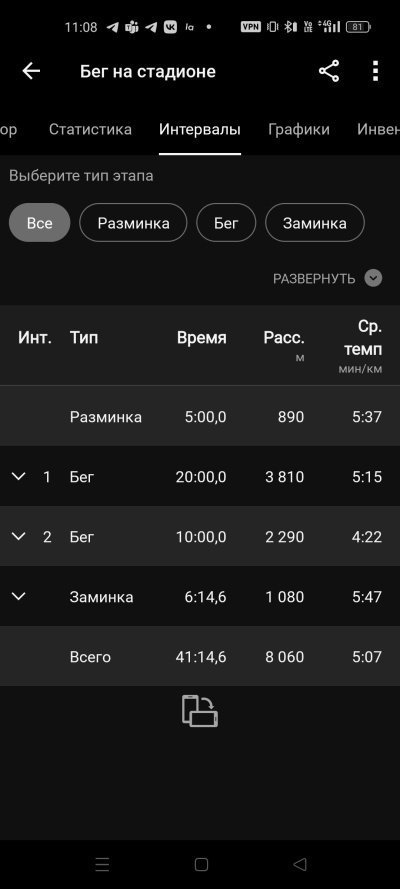Tap the rotate screen orientation icon
Image resolution: width=400 pixels, height=889 pixels.
pos(200,711)
